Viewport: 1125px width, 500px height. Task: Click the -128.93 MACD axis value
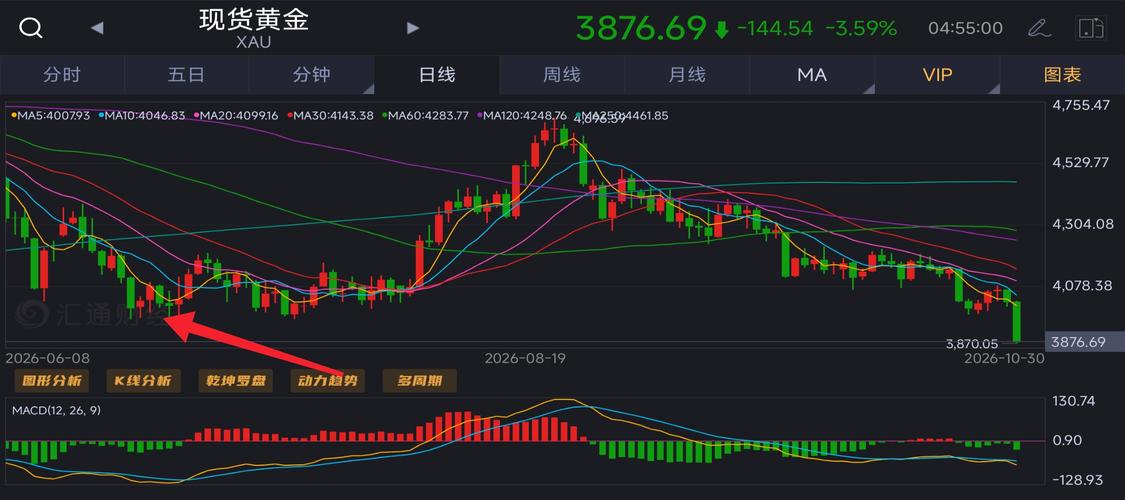1078,479
